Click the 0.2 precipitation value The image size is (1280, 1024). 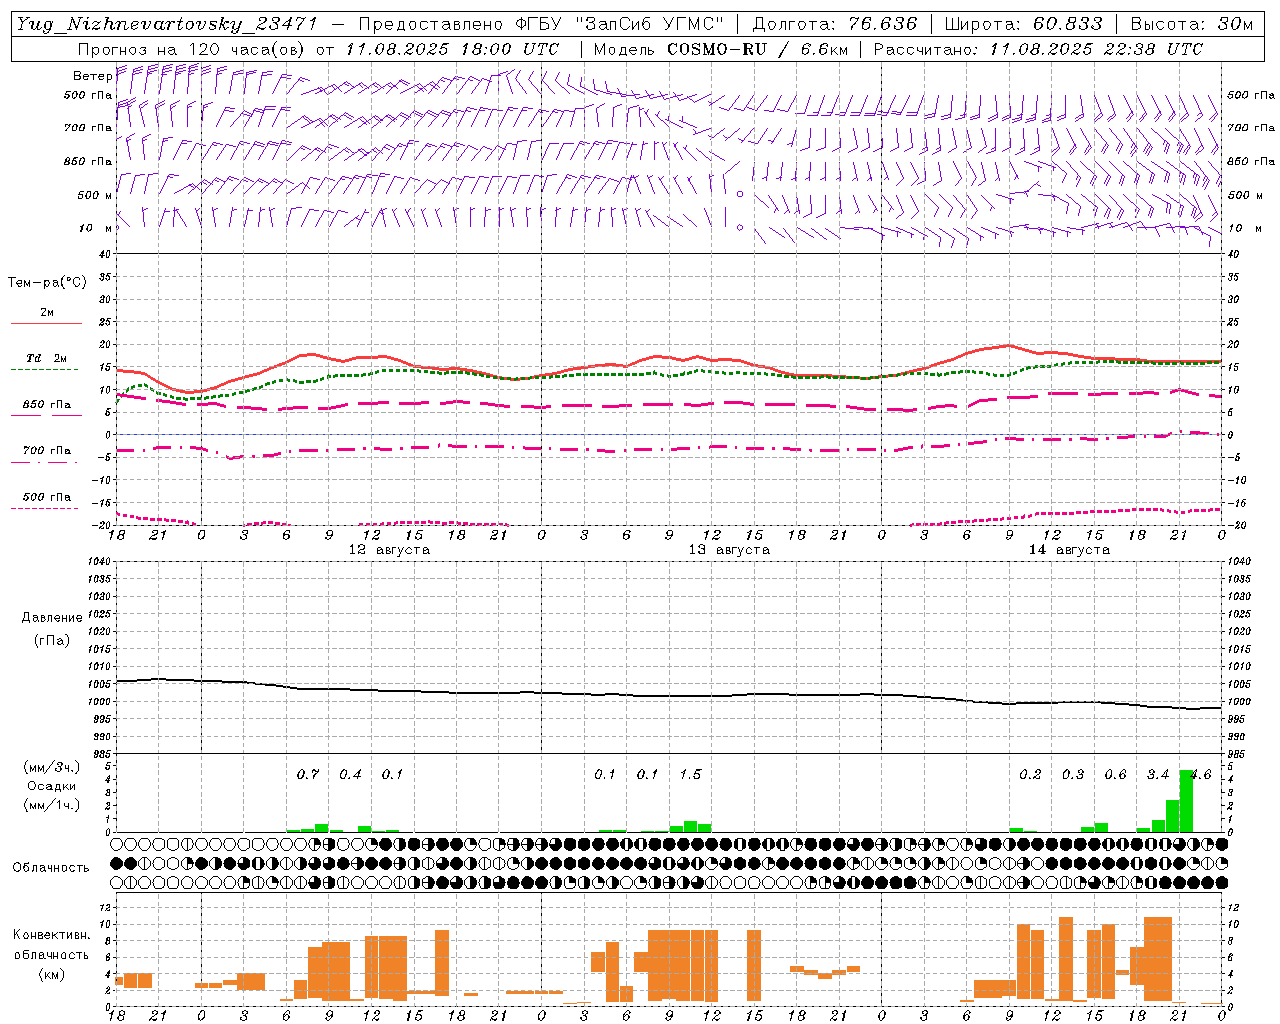point(1030,774)
